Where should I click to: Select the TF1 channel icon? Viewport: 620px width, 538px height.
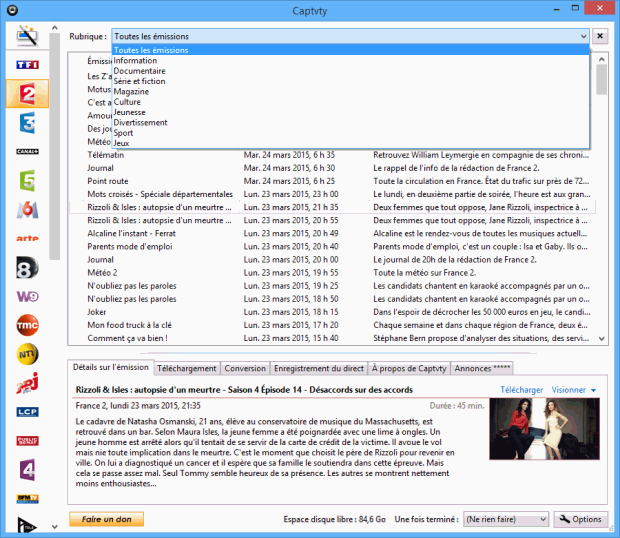point(27,64)
